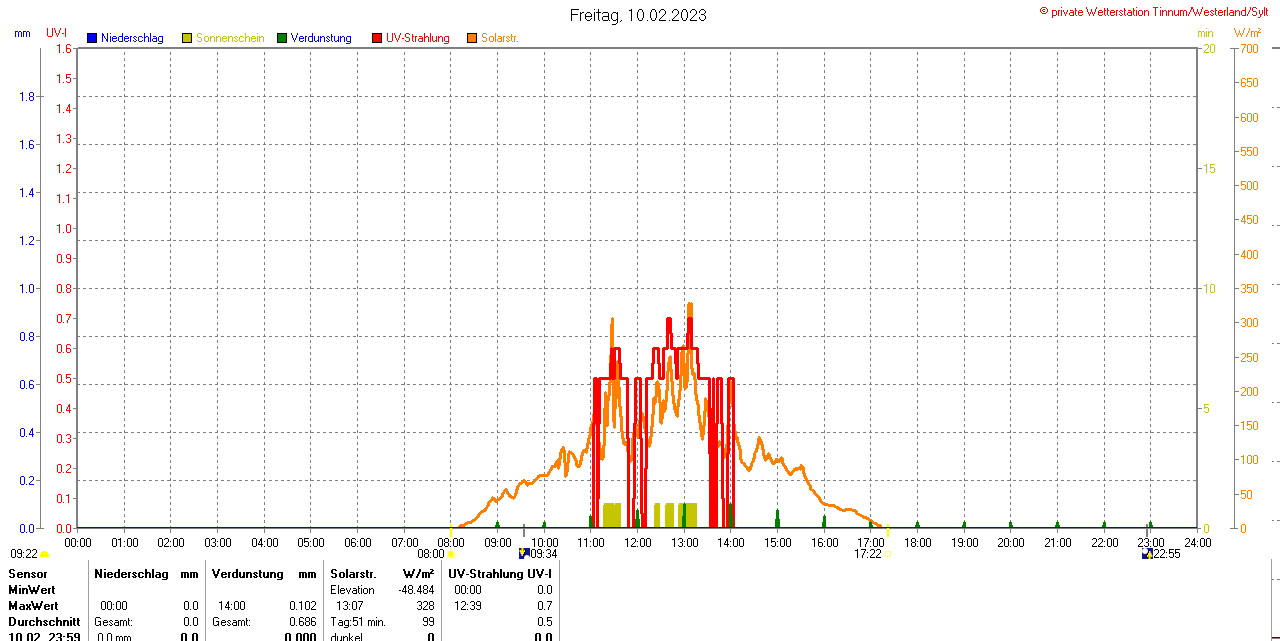This screenshot has width=1280, height=641.
Task: Click the moon icon beside 09:34
Action: point(523,553)
